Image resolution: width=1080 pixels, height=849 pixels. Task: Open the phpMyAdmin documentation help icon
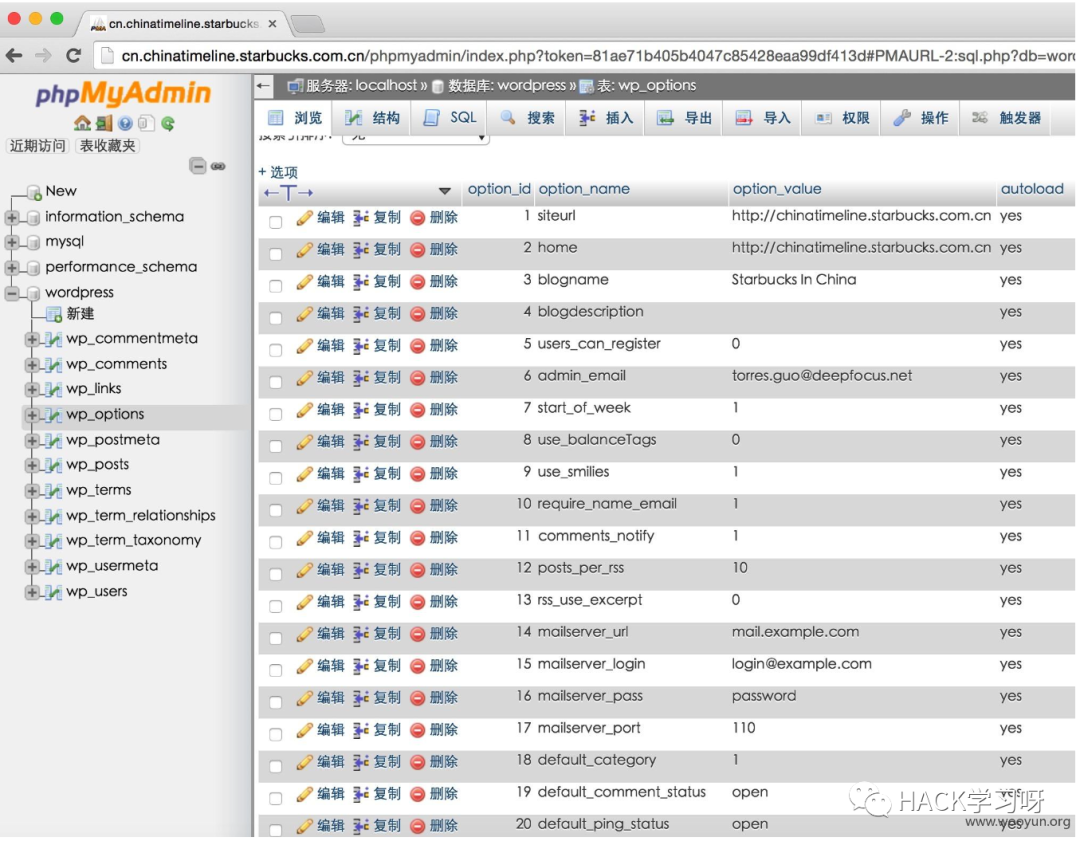pos(125,123)
